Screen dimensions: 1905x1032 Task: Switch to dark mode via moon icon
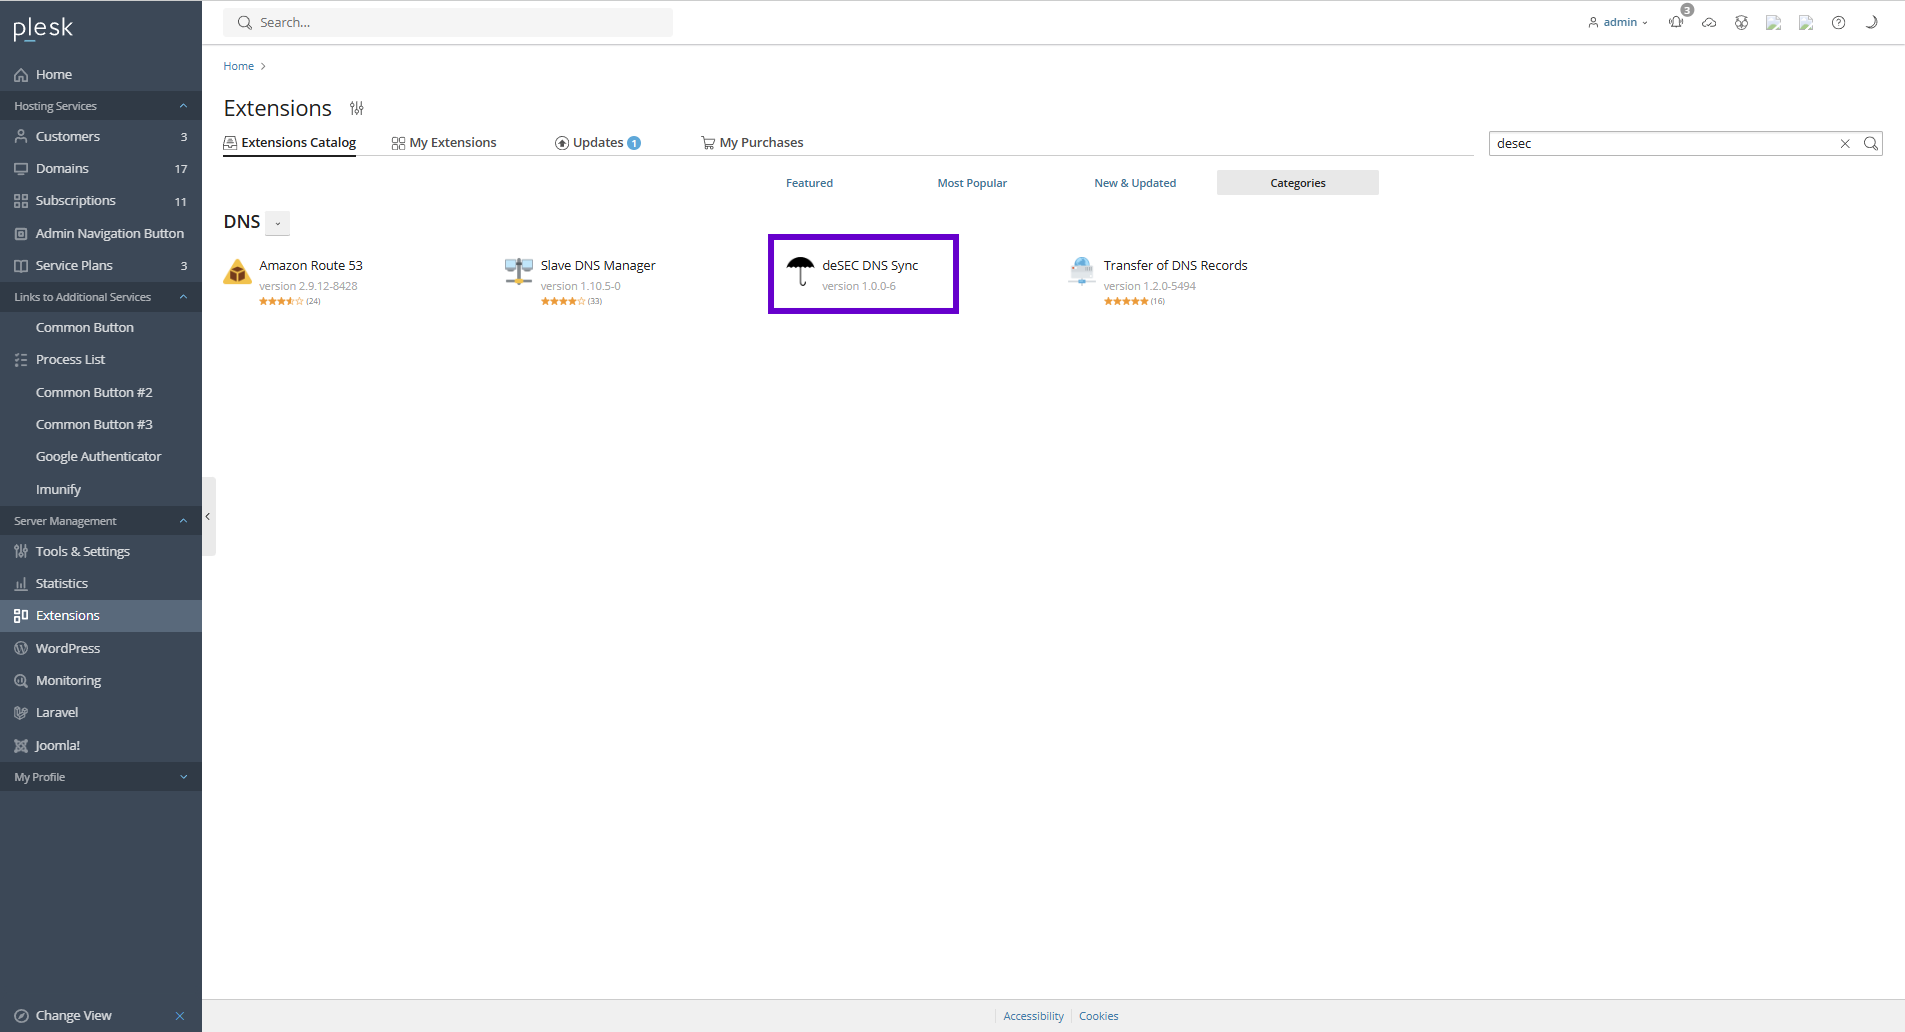click(1871, 22)
